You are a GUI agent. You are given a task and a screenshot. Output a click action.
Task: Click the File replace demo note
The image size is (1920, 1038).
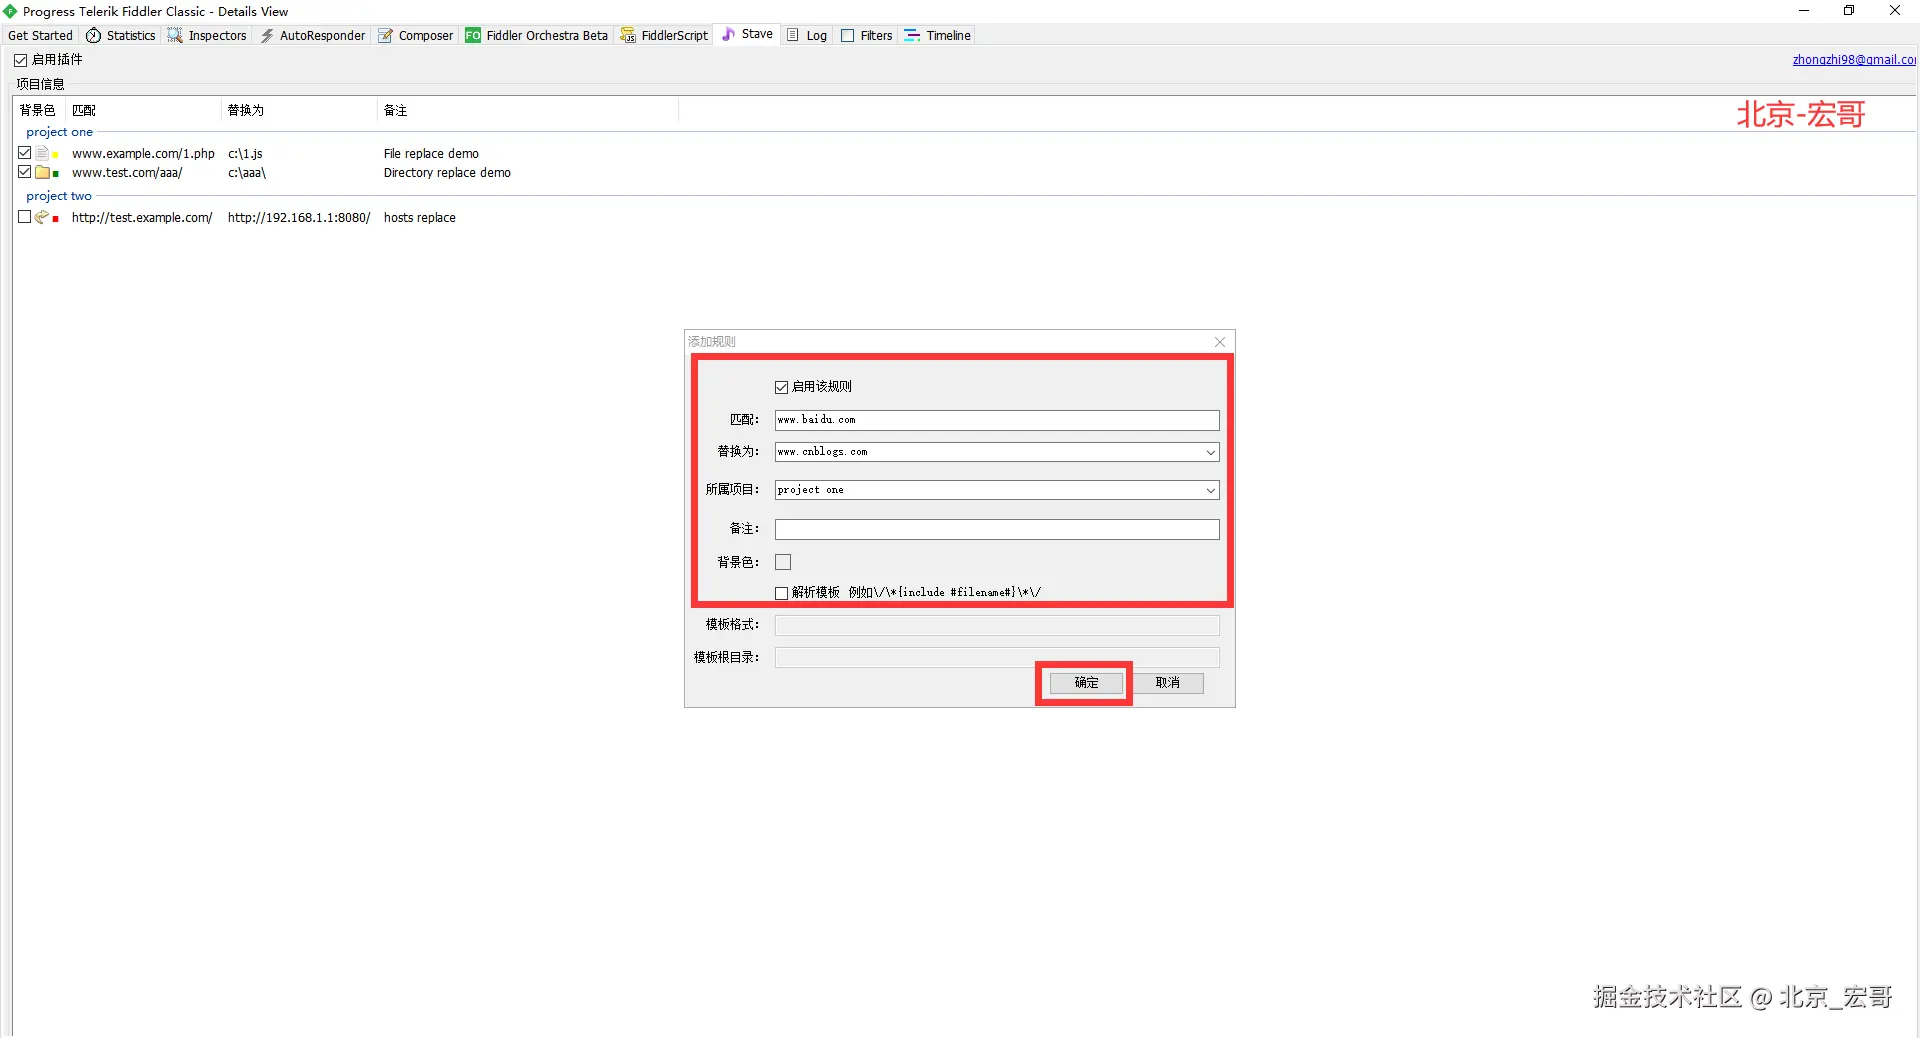coord(431,153)
